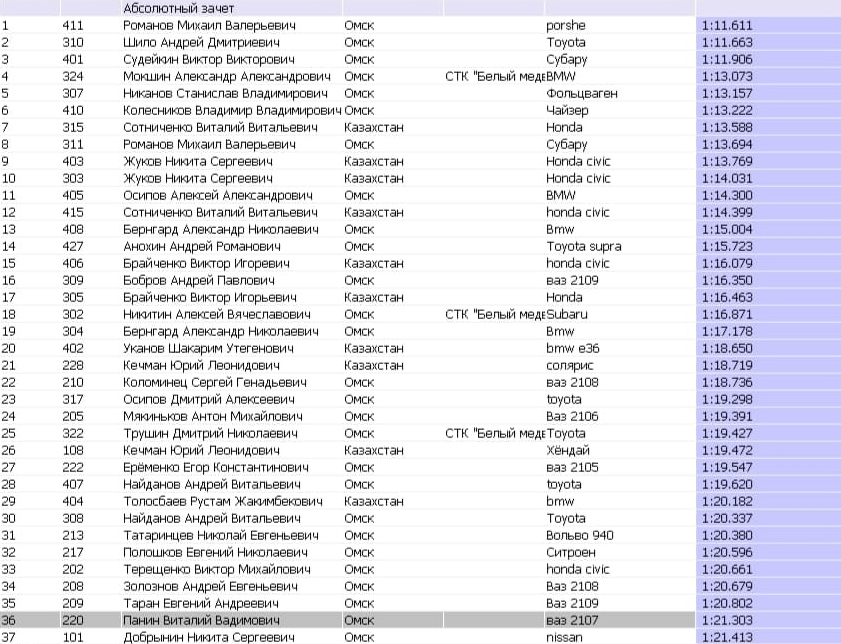Select the time 1:19.472

pyautogui.click(x=727, y=450)
